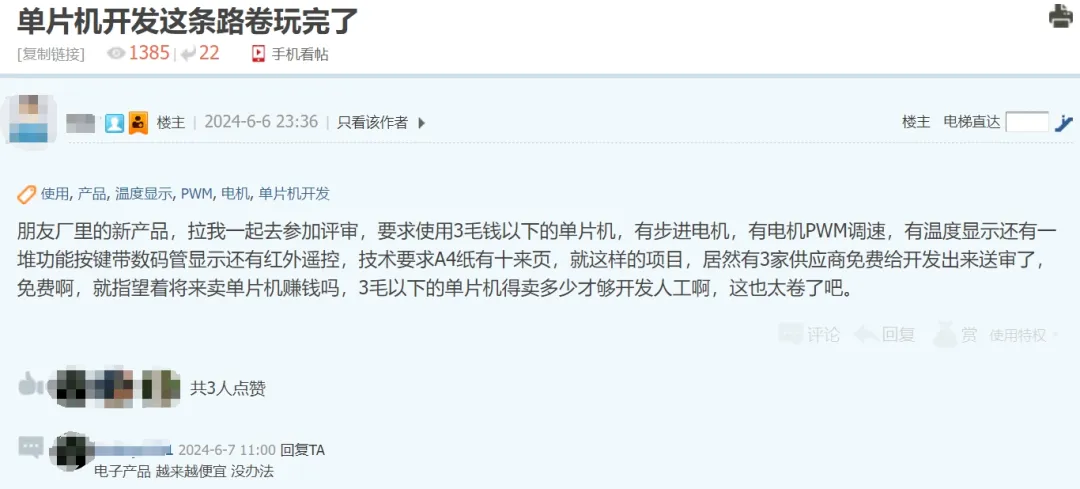The image size is (1080, 489).
Task: Click the elevator jump arrow icon
Action: (1064, 123)
